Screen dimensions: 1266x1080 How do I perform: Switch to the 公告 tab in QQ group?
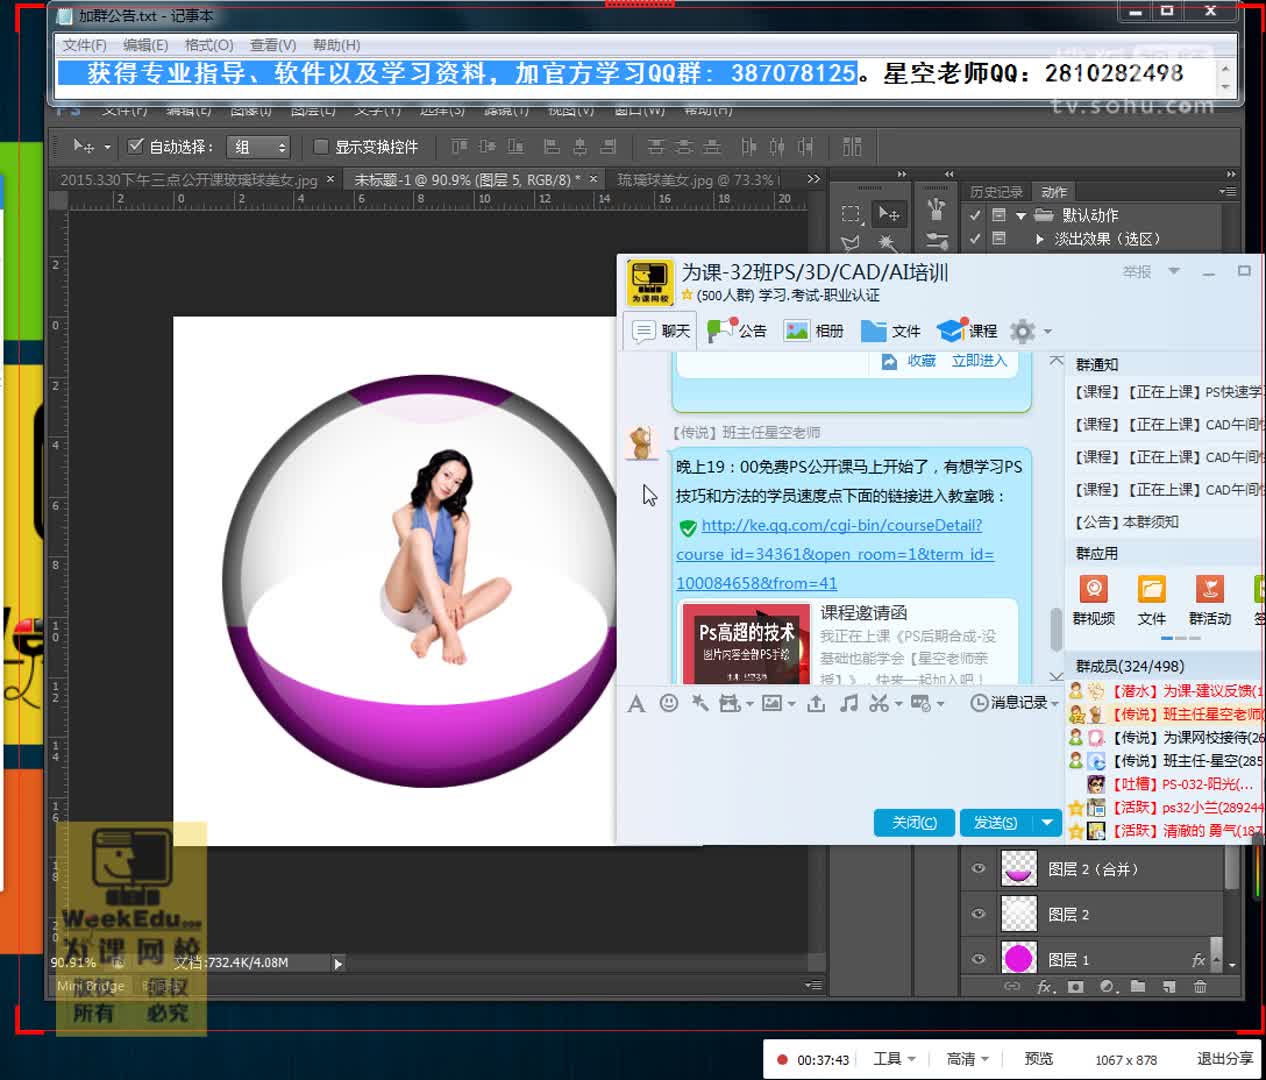coord(737,331)
